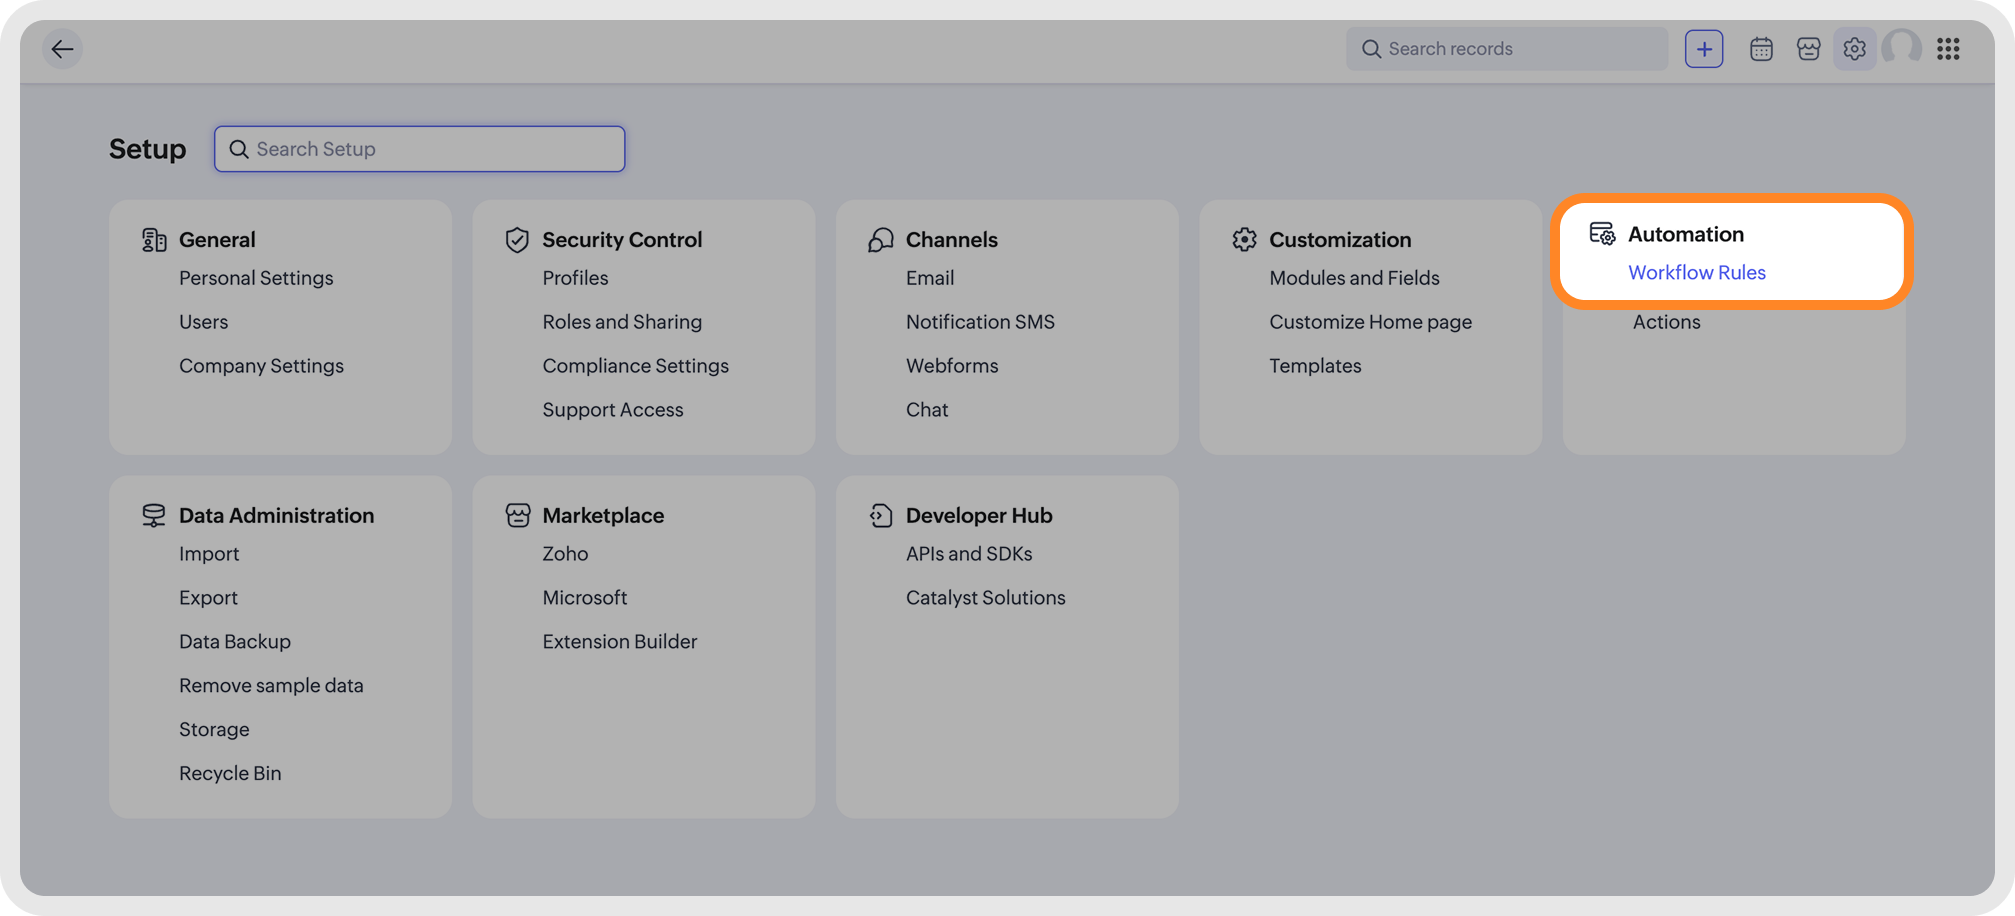
Task: Click the Automation section icon
Action: click(1602, 234)
